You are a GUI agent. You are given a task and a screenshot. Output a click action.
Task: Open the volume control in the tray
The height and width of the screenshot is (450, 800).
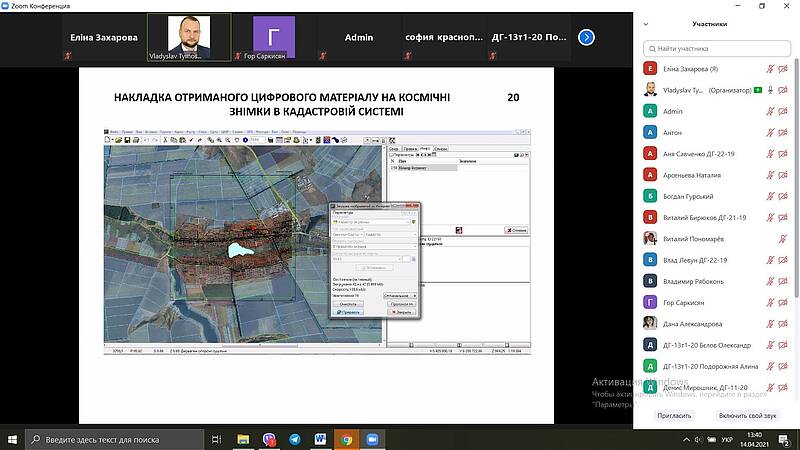click(x=698, y=439)
